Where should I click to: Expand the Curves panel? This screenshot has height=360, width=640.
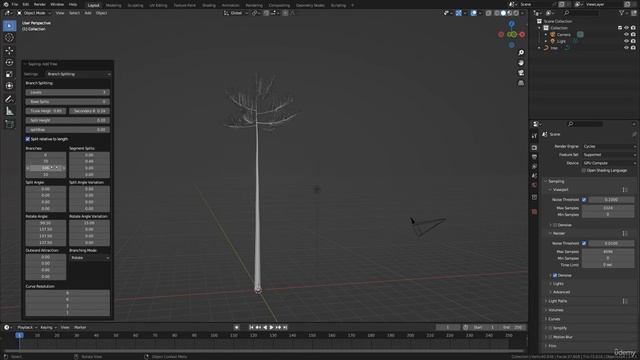[x=554, y=319]
